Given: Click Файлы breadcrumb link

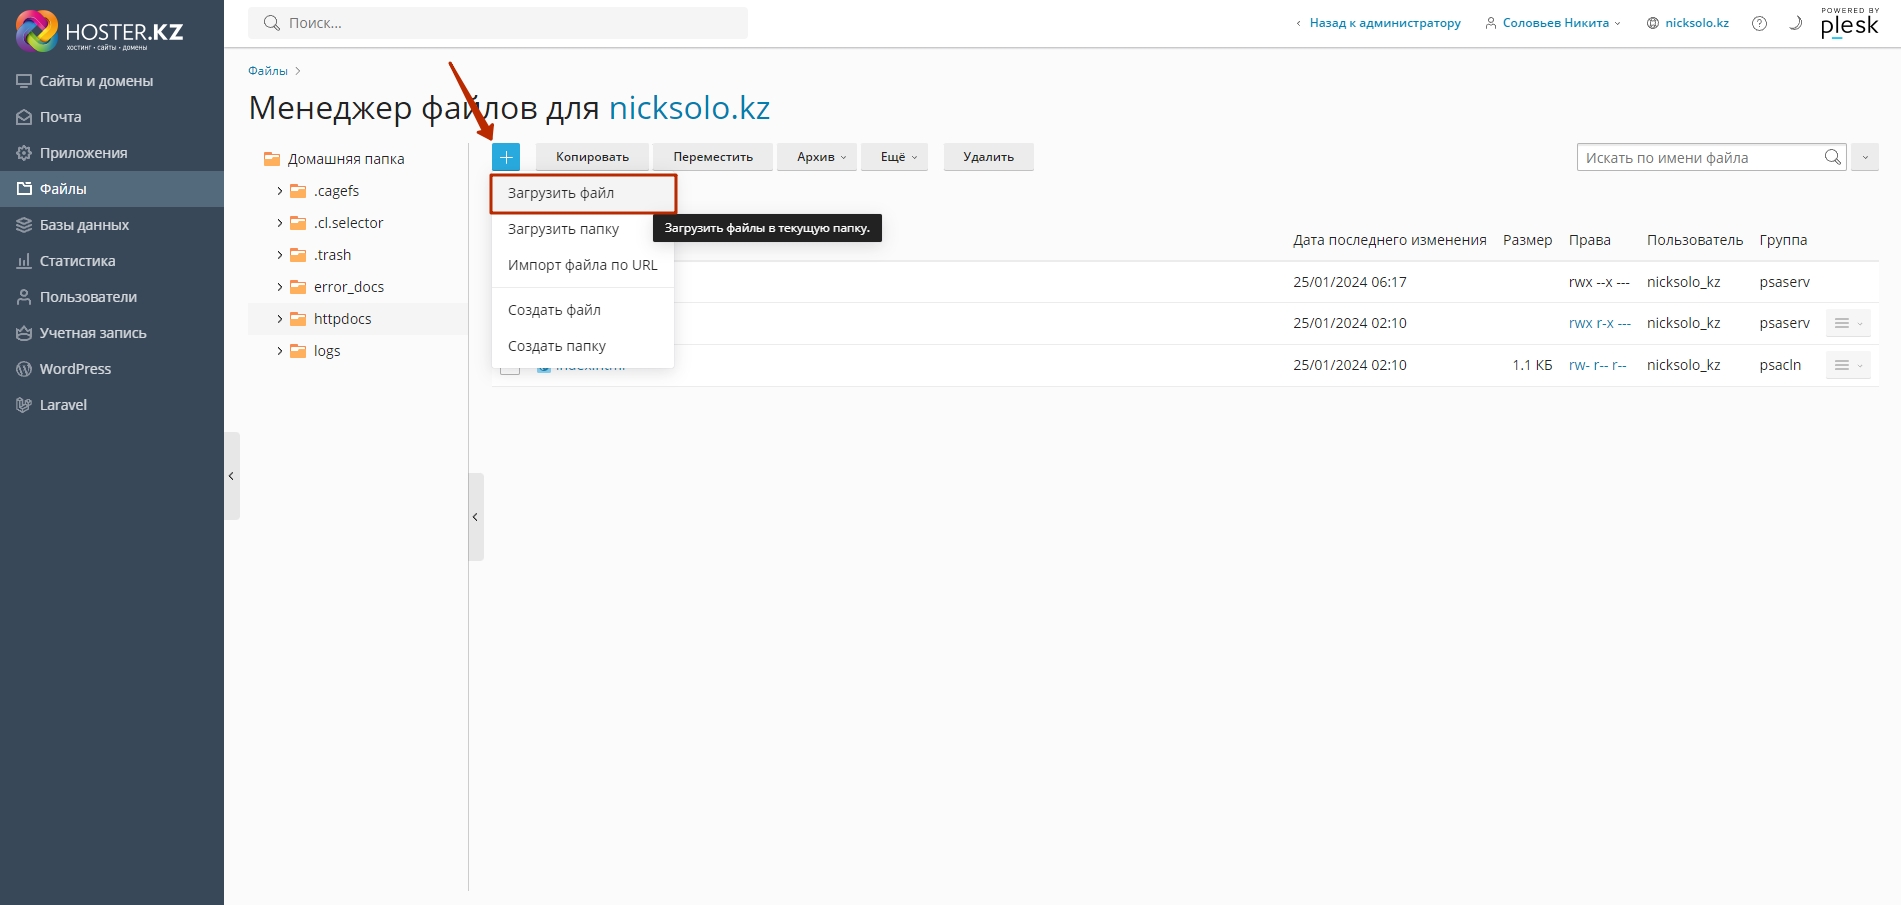Looking at the screenshot, I should (x=268, y=71).
